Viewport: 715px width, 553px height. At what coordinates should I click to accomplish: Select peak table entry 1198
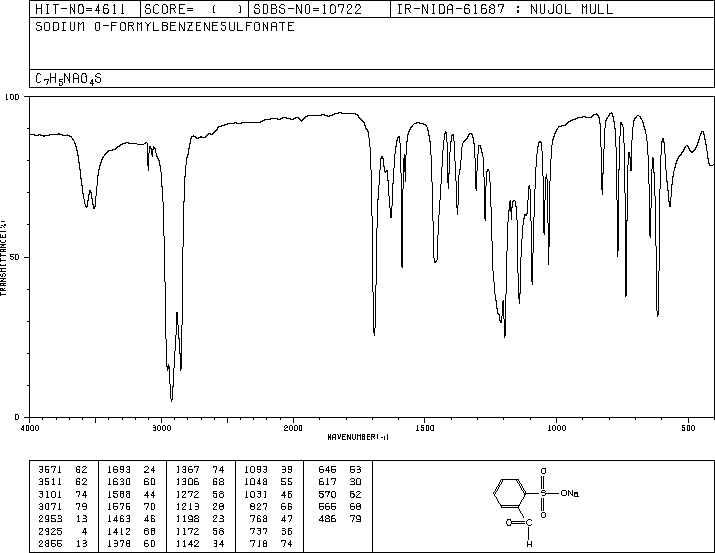tap(200, 519)
